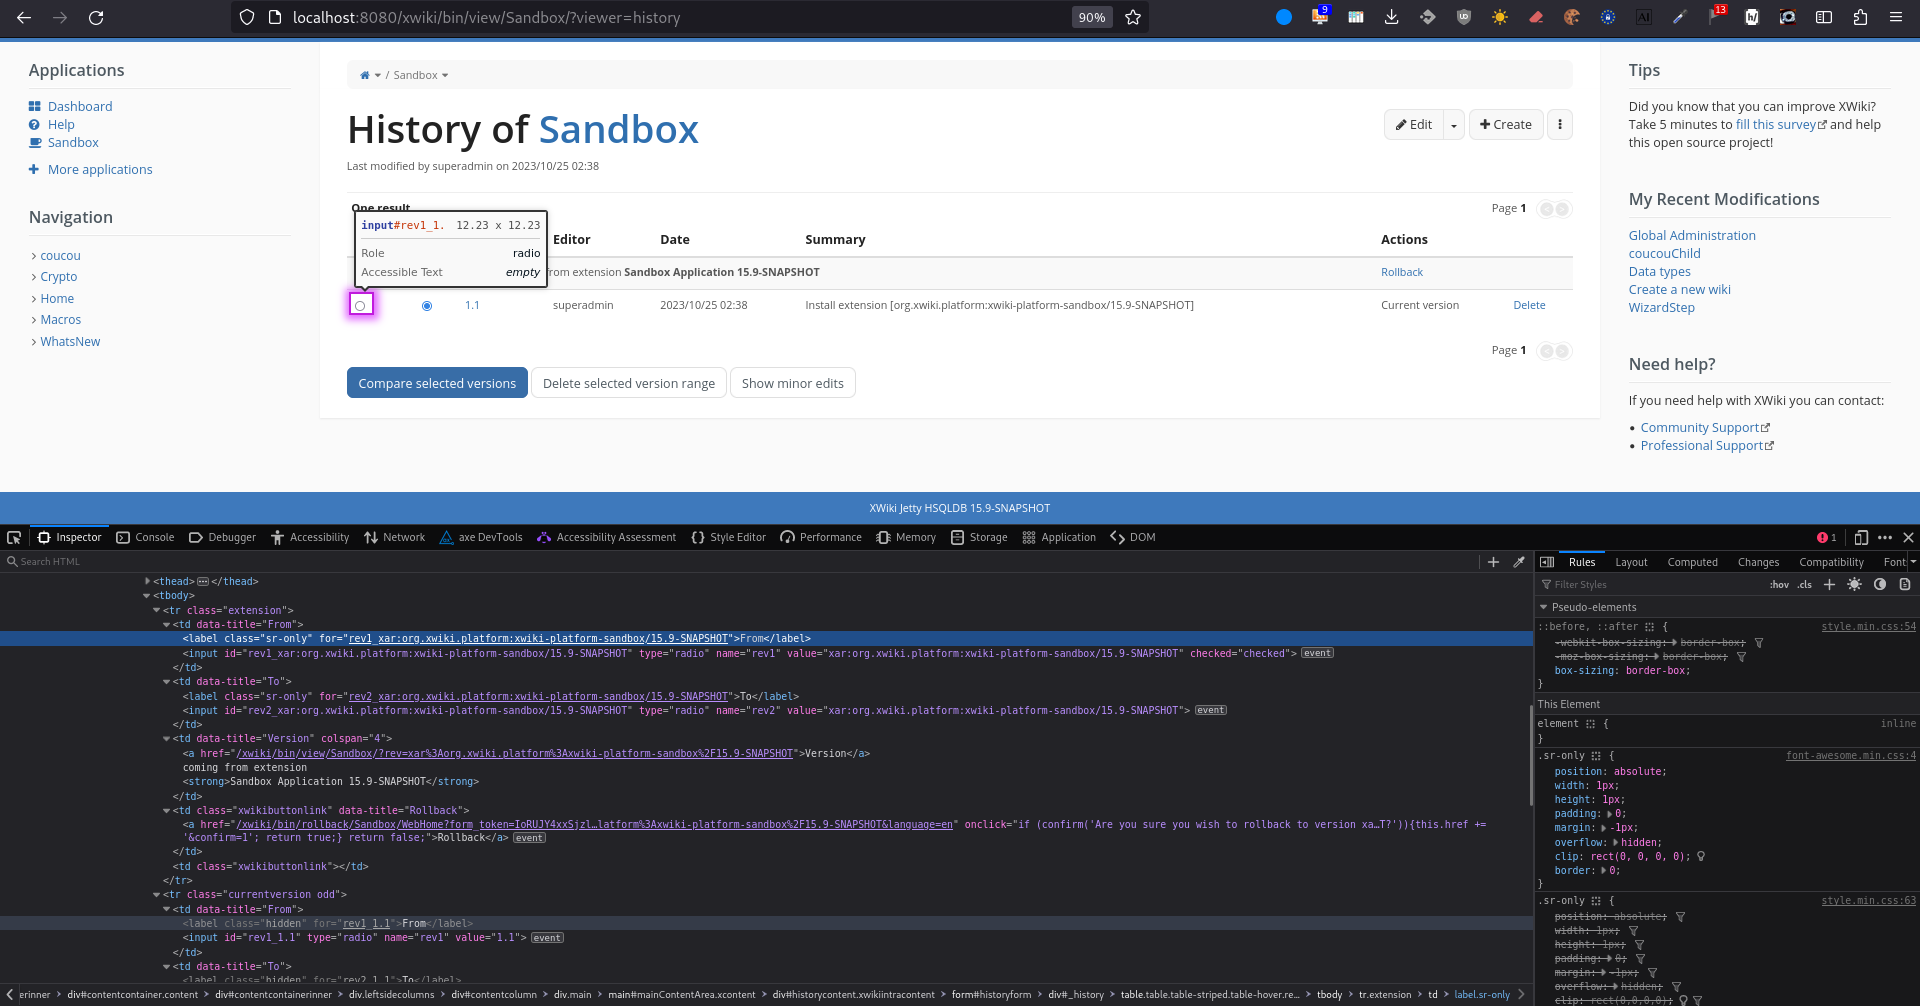Click the eyedropper extension icon in browser toolbar
1920x1006 pixels.
click(x=1680, y=17)
